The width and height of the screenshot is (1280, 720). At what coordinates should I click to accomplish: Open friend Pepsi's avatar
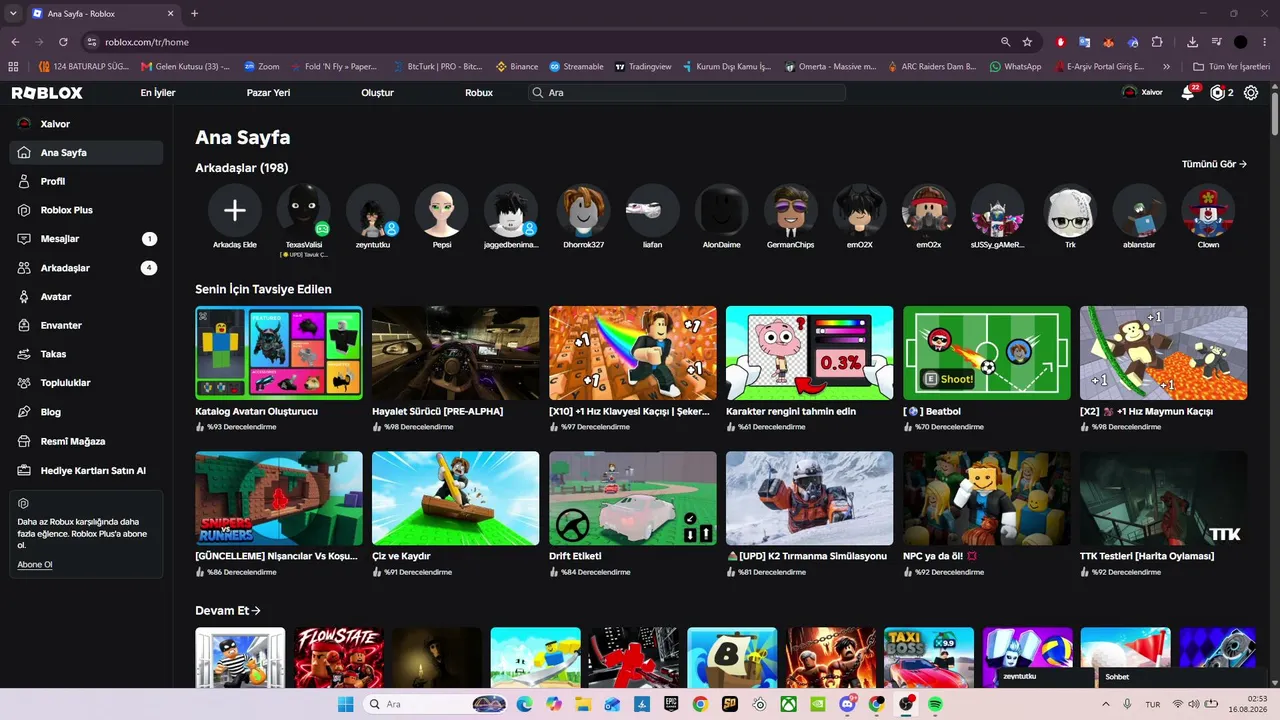[442, 210]
